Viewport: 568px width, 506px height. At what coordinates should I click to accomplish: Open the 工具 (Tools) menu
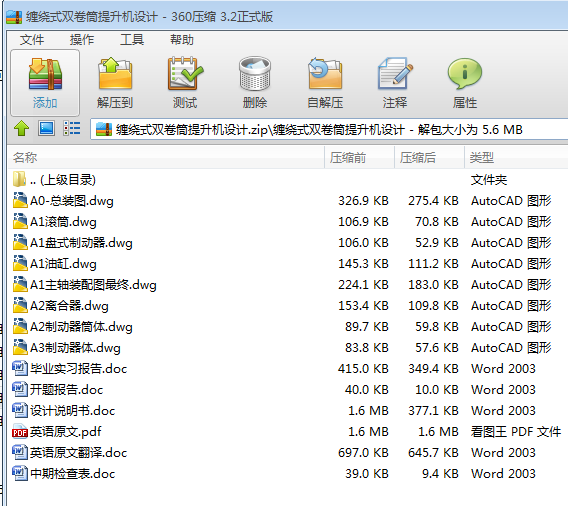[x=132, y=39]
